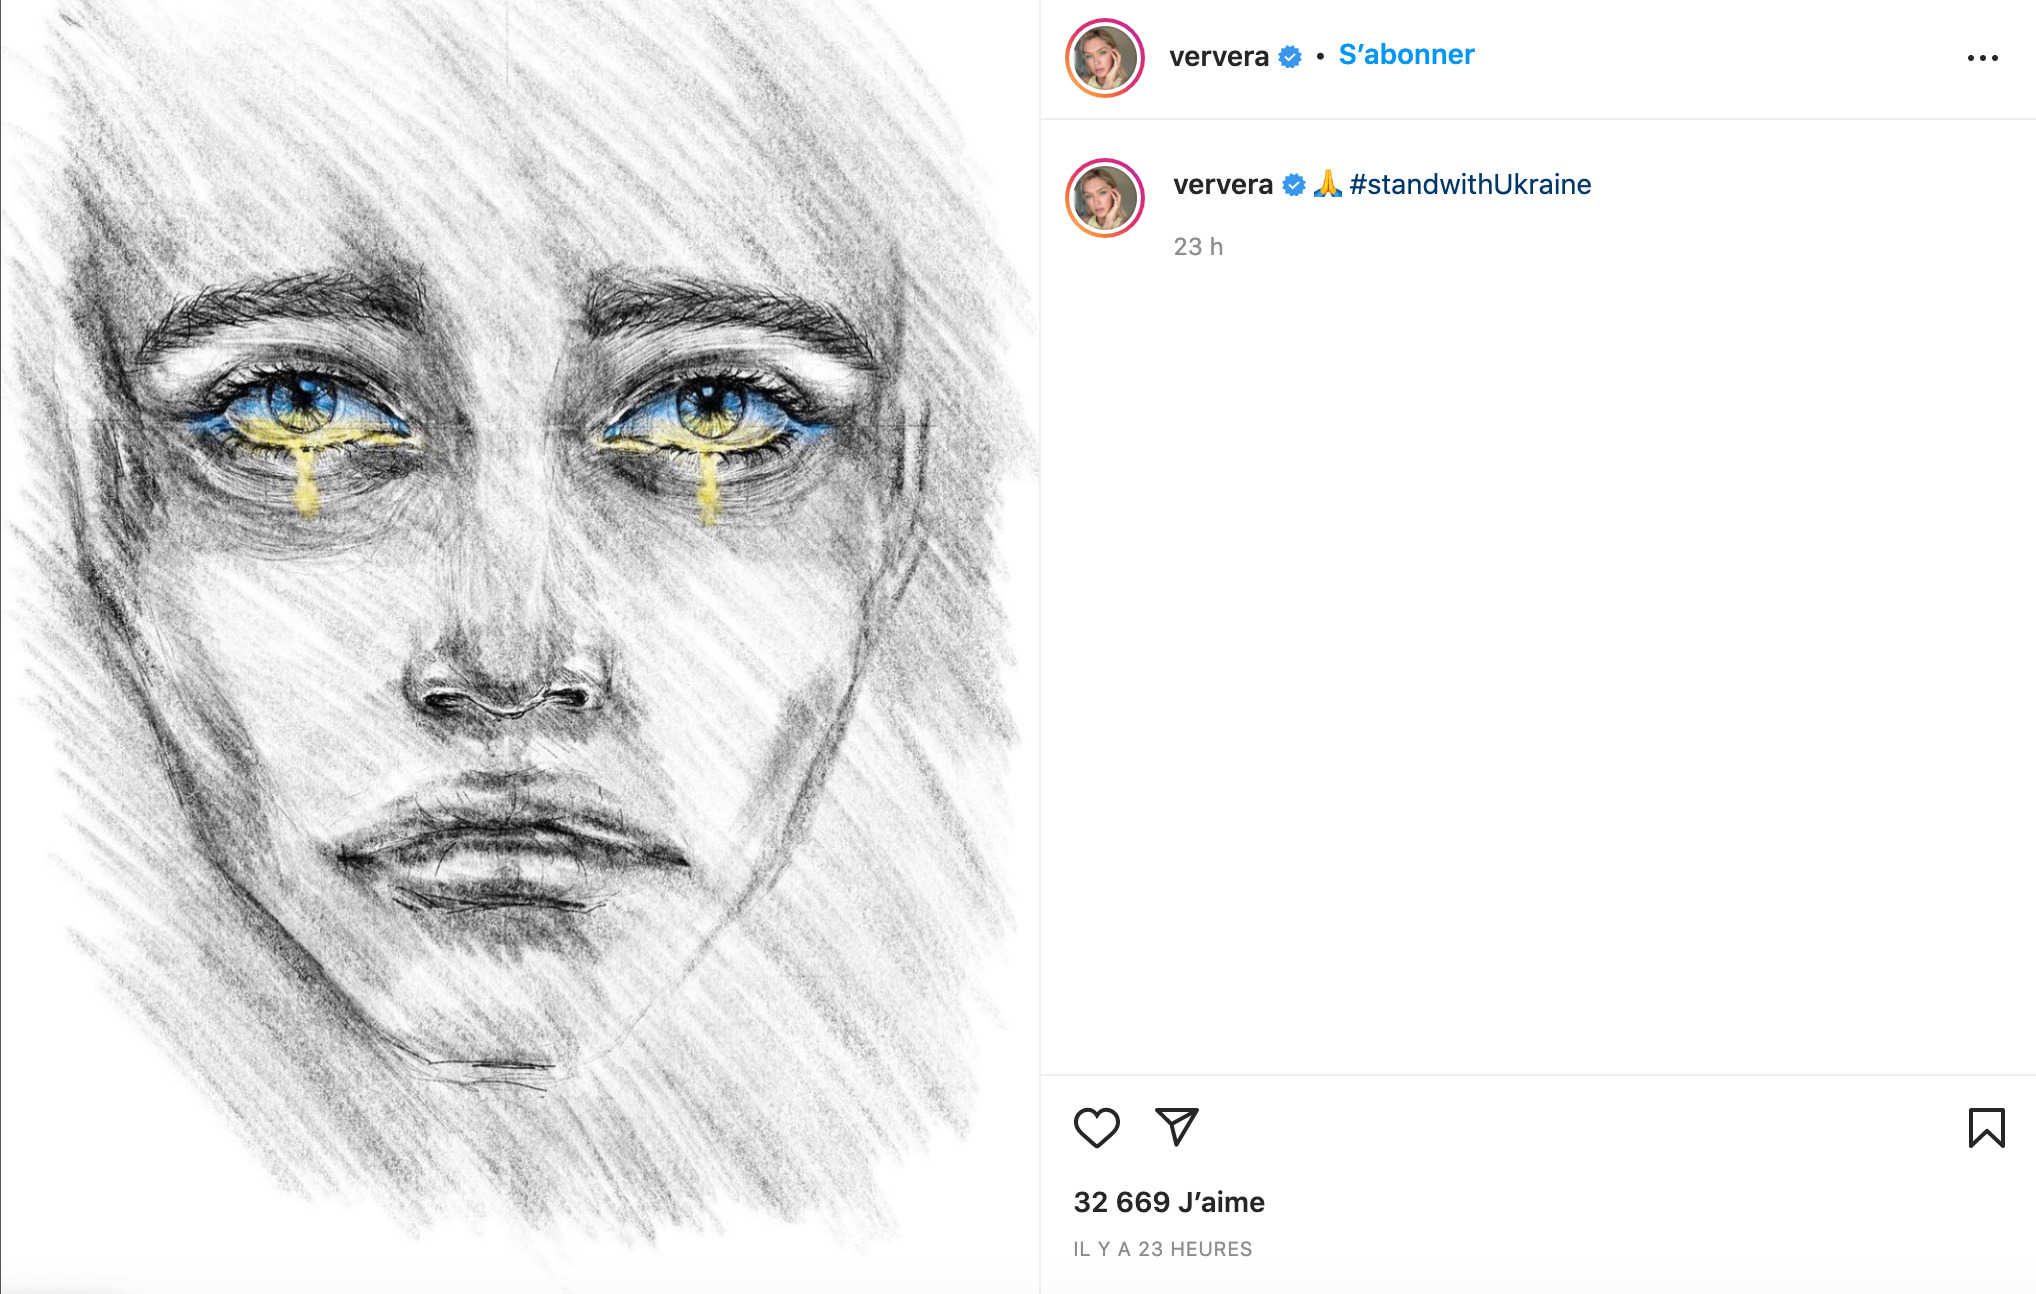2036x1294 pixels.
Task: Click the 'IL Y A 23 HEURES' timestamp
Action: click(1163, 1249)
